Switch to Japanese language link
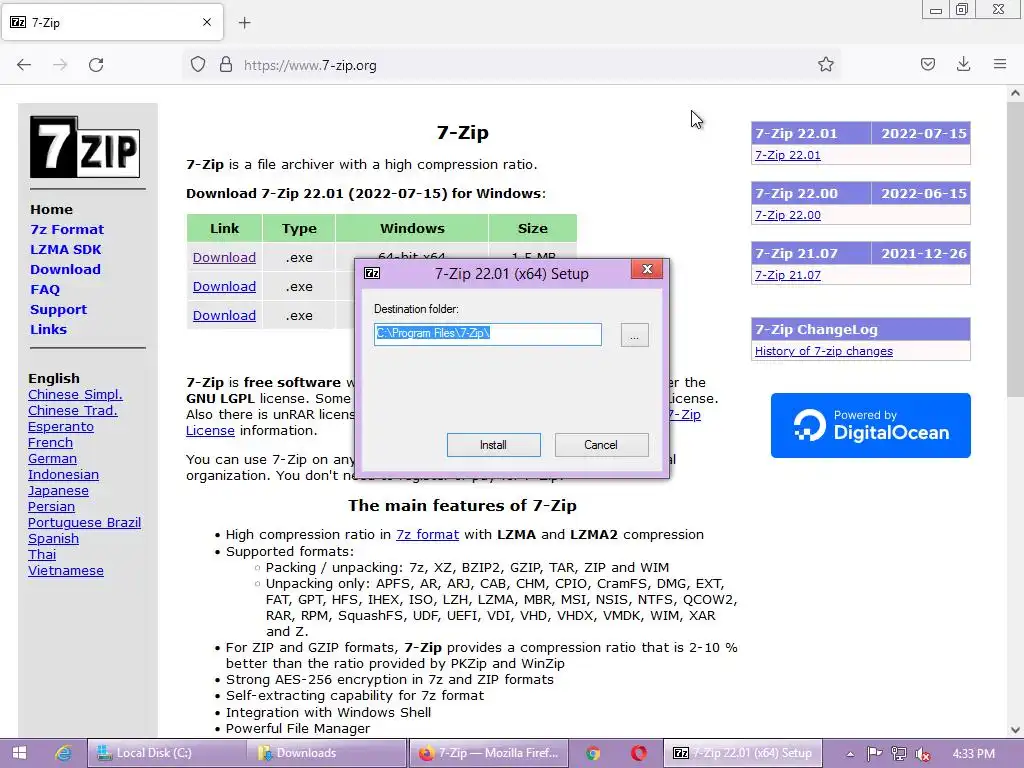 tap(58, 490)
